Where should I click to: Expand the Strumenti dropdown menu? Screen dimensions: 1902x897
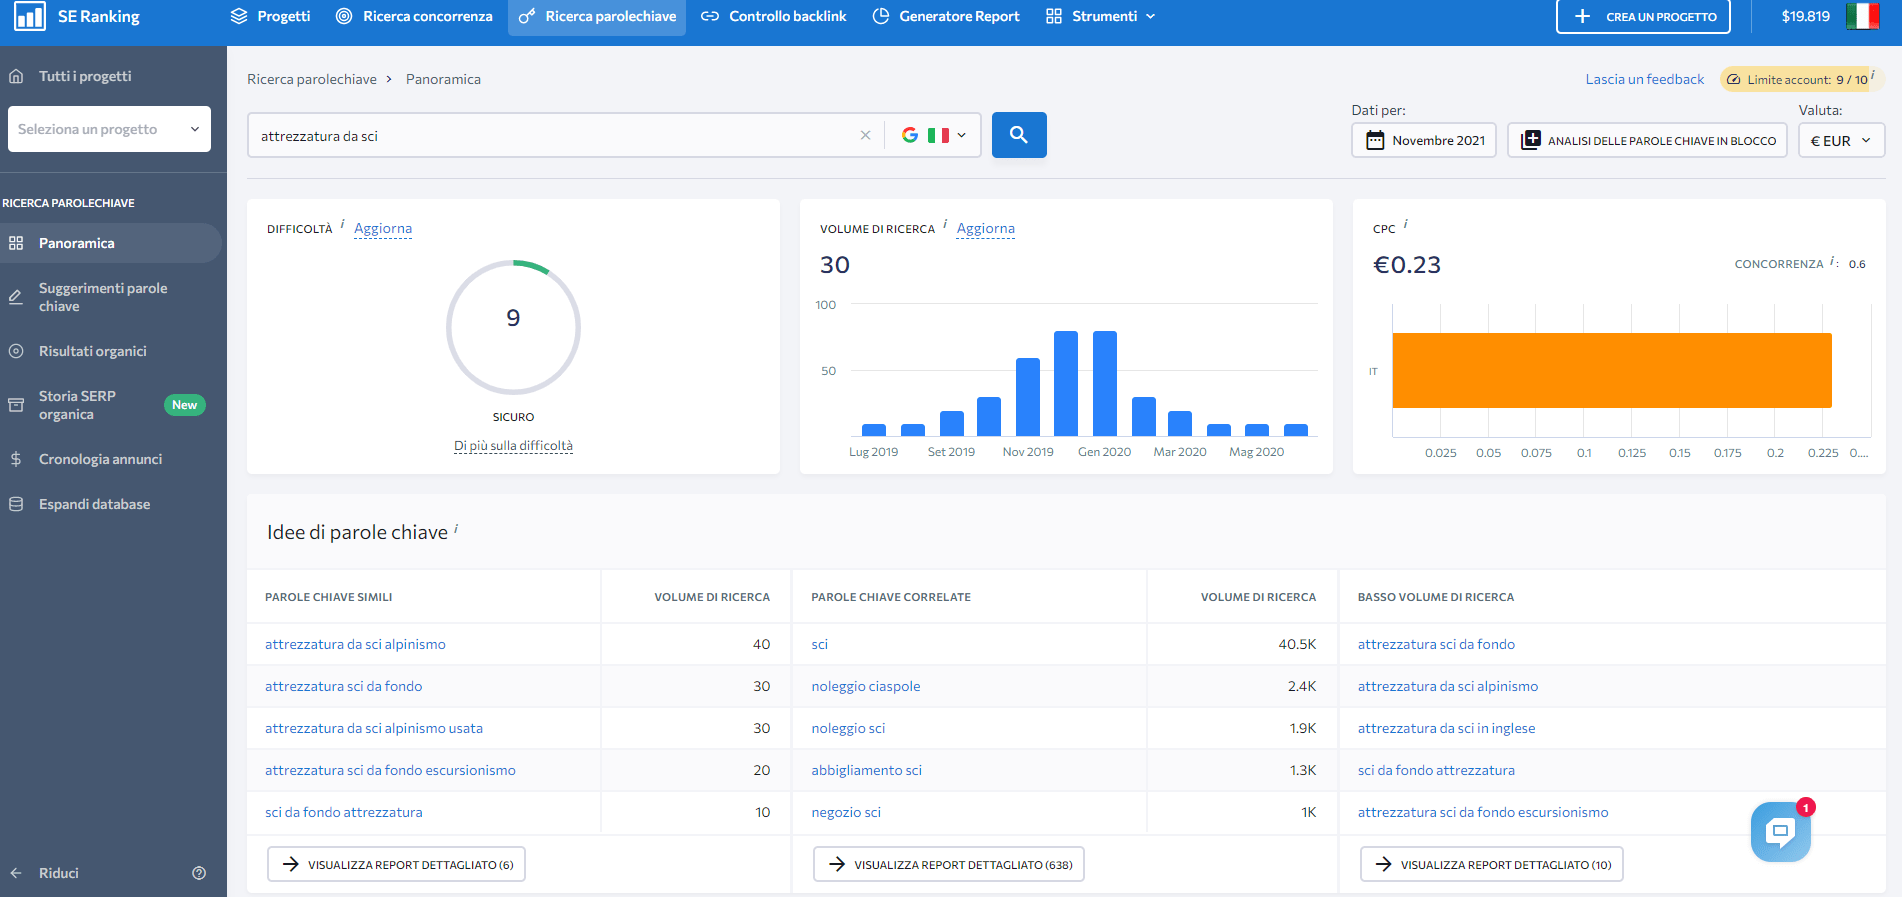(1100, 16)
